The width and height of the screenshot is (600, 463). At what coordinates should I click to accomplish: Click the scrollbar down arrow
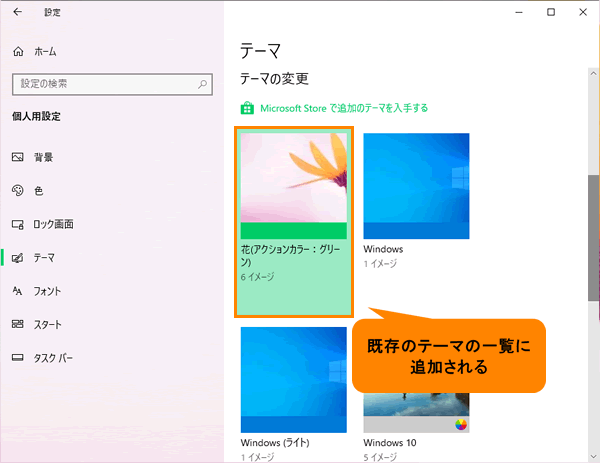point(593,456)
